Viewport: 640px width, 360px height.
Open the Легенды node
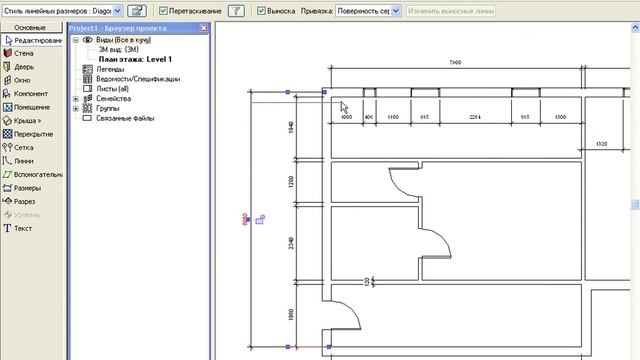(x=110, y=69)
